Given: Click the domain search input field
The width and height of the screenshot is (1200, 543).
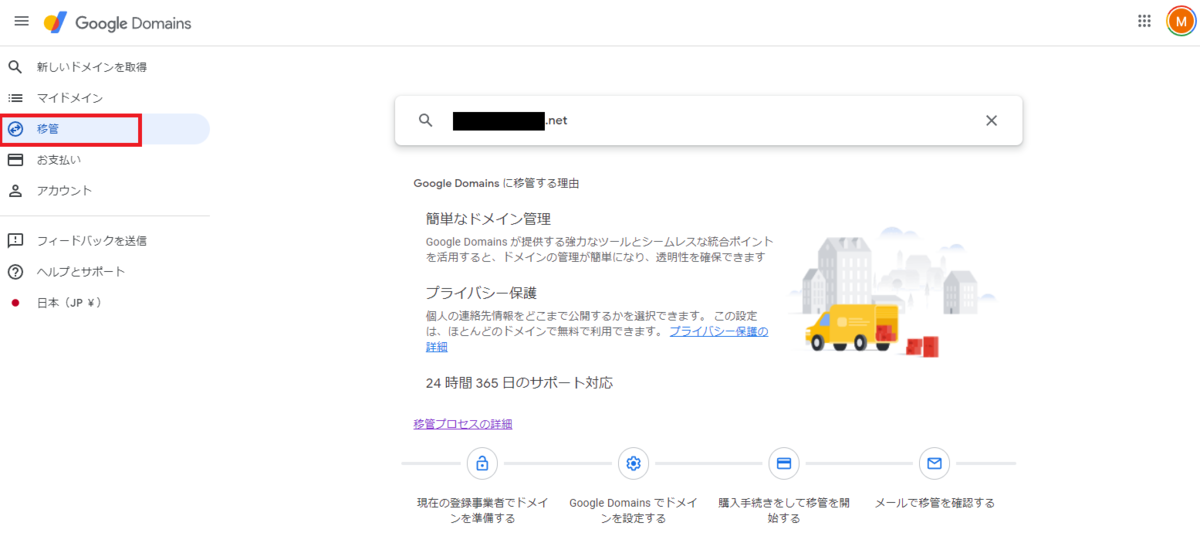Looking at the screenshot, I should [x=708, y=120].
